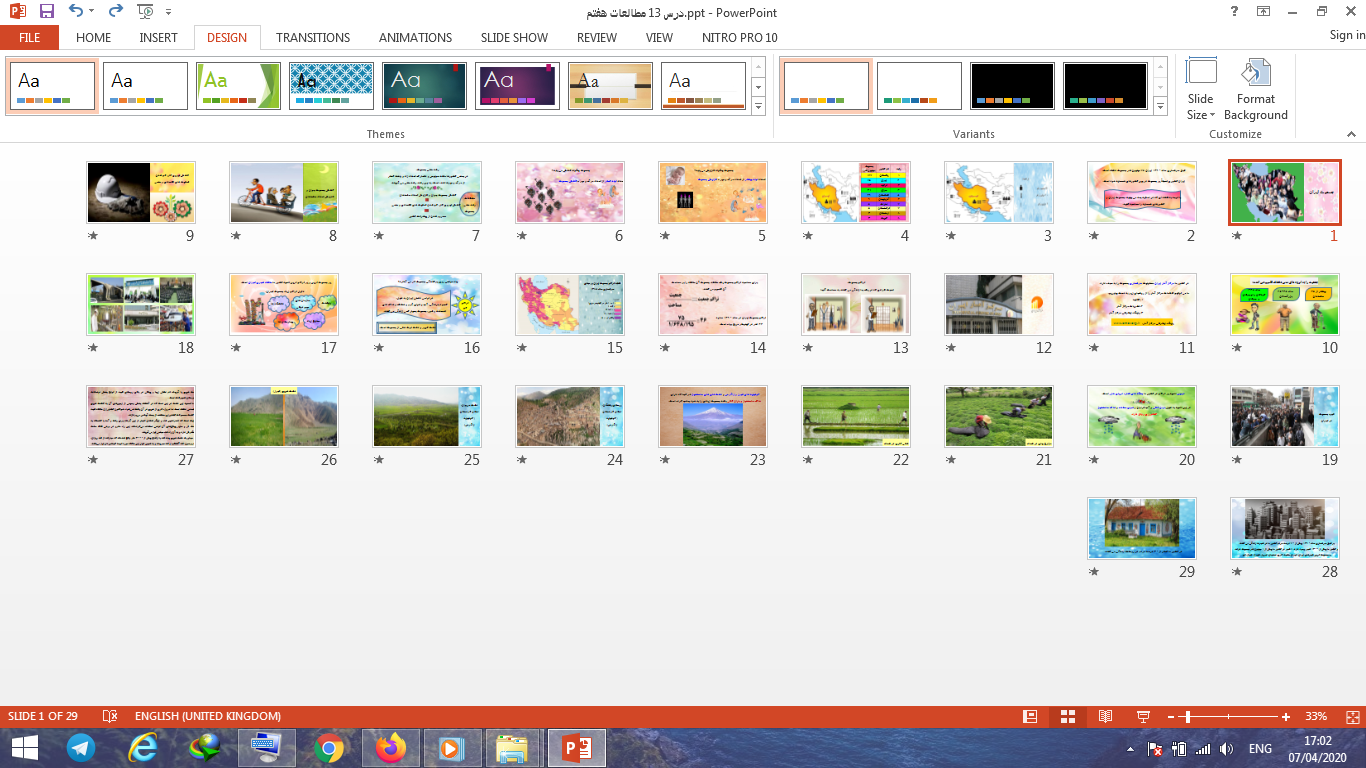Open the FILE backstage menu
The height and width of the screenshot is (768, 1366).
(x=29, y=37)
